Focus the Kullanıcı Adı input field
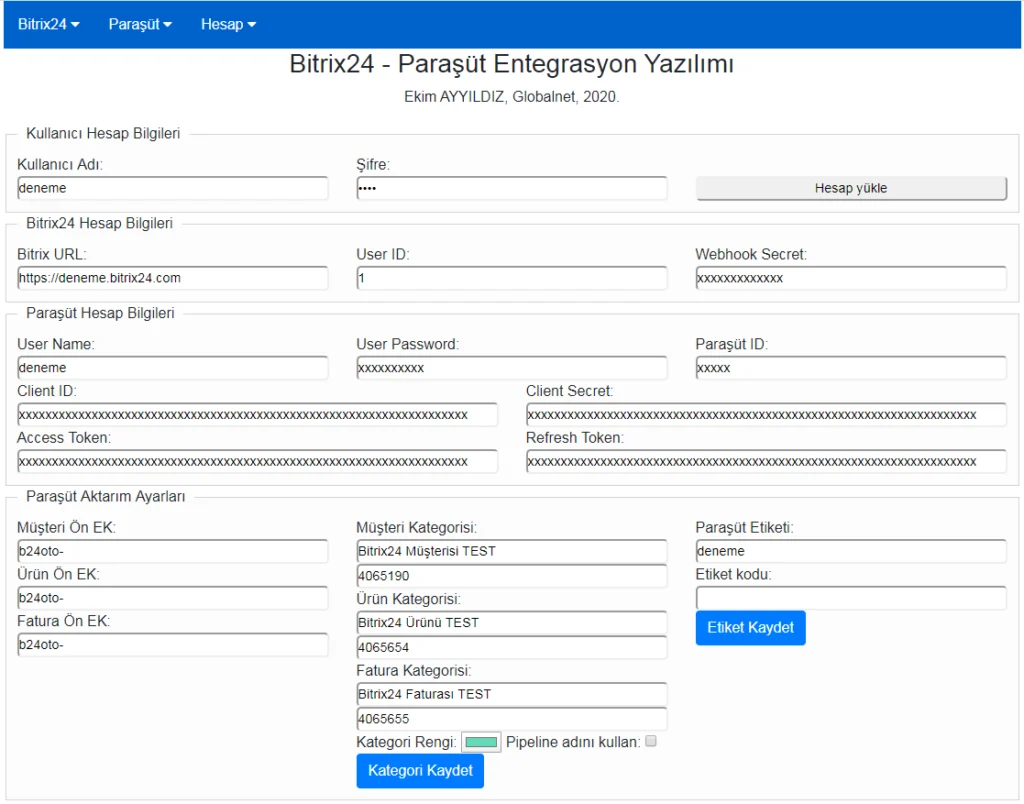 click(x=173, y=188)
